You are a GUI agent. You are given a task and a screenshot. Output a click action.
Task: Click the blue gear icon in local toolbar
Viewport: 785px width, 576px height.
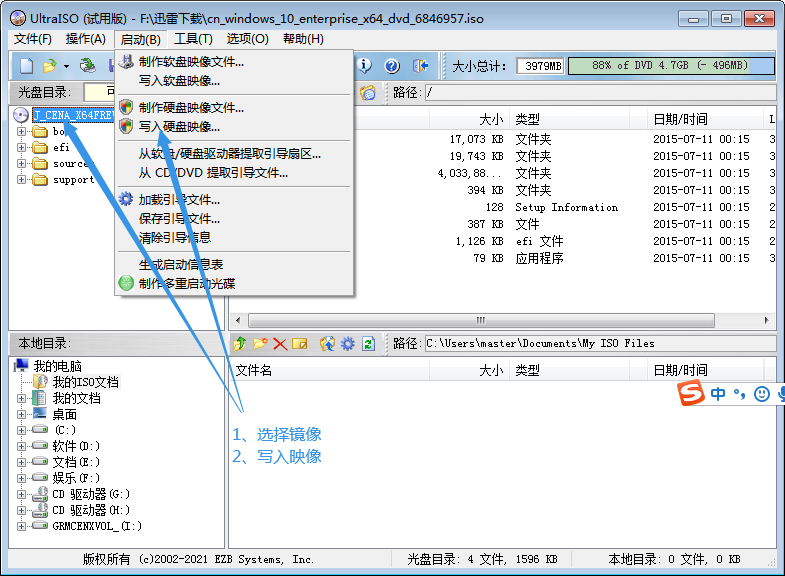click(347, 344)
